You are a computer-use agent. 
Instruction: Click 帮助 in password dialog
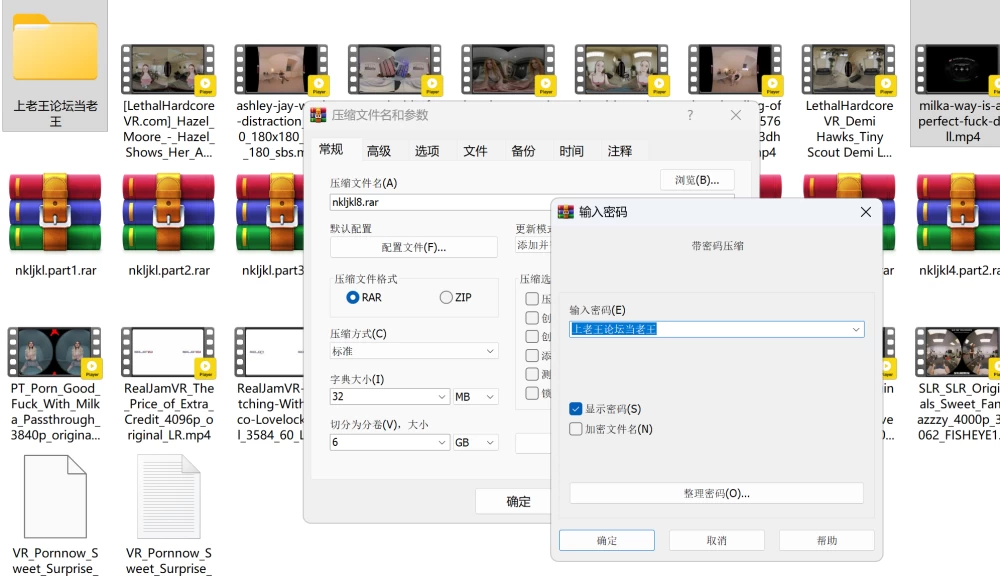click(827, 540)
